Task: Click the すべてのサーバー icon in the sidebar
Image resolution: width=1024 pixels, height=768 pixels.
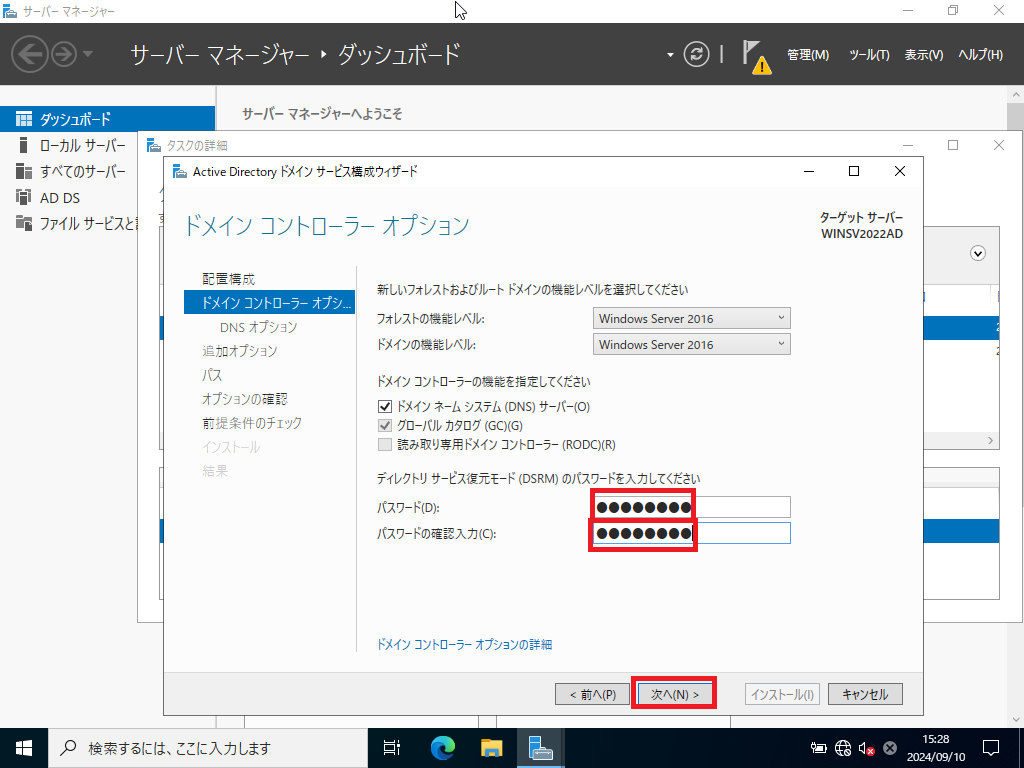Action: pos(24,171)
